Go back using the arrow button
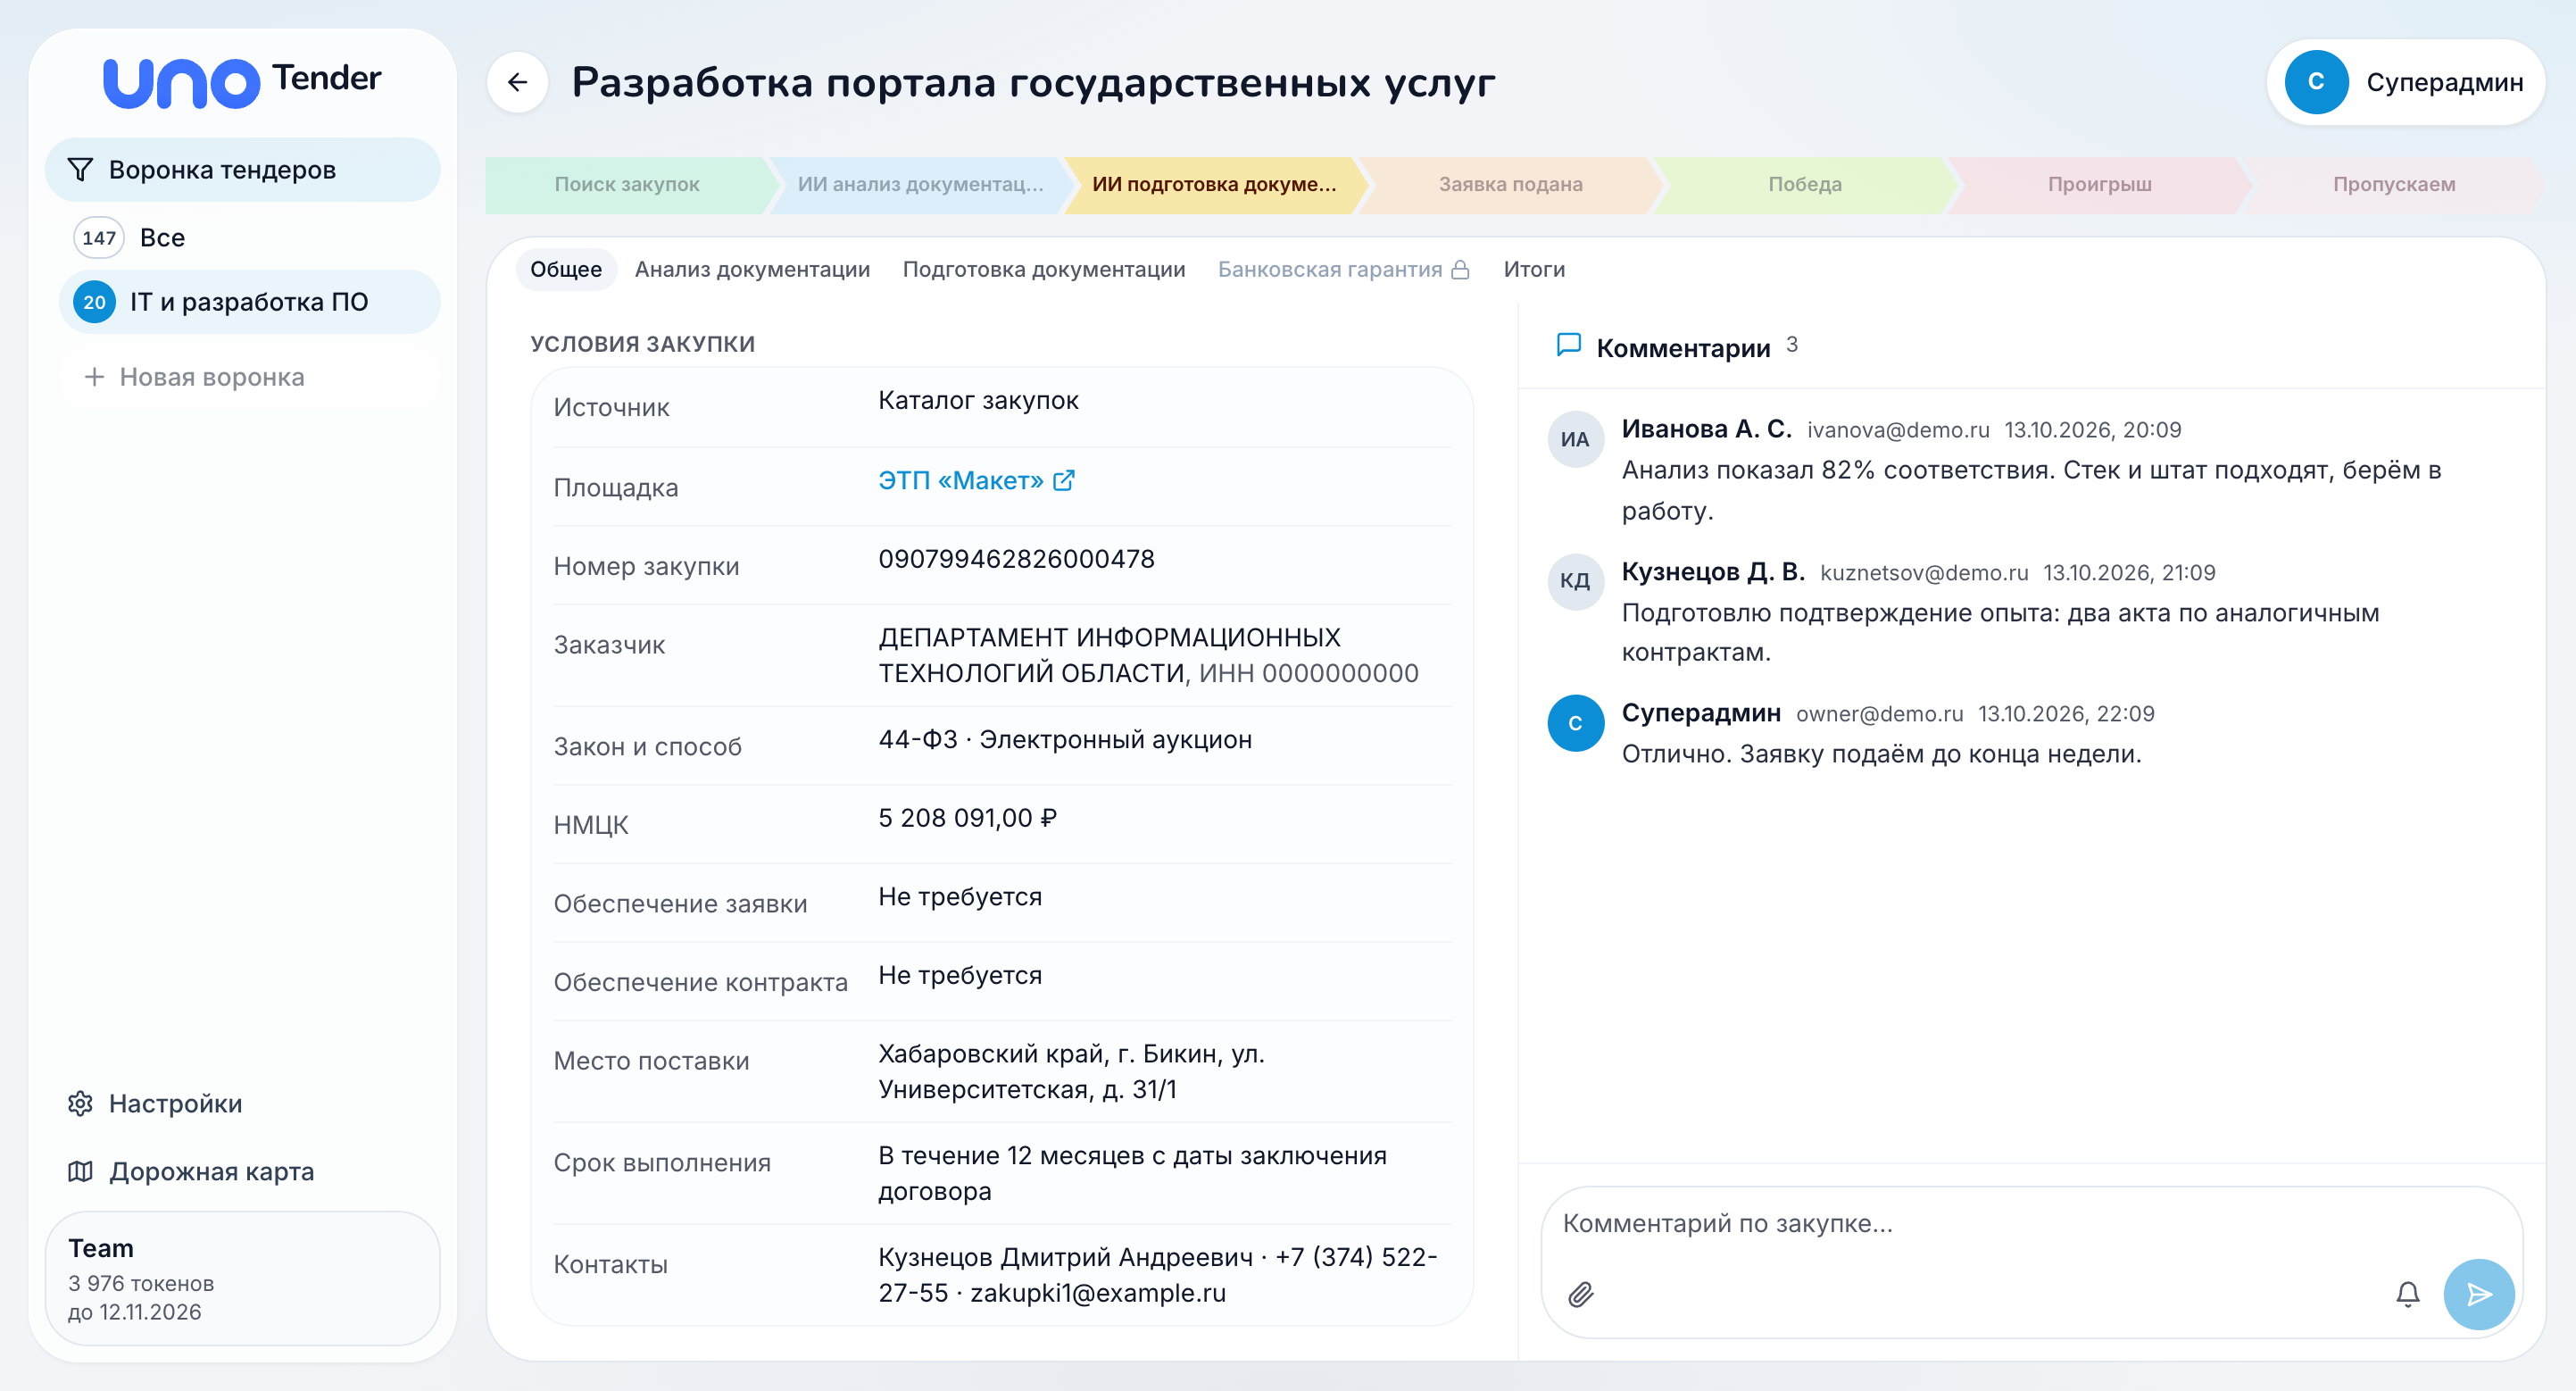The width and height of the screenshot is (2576, 1391). click(517, 82)
